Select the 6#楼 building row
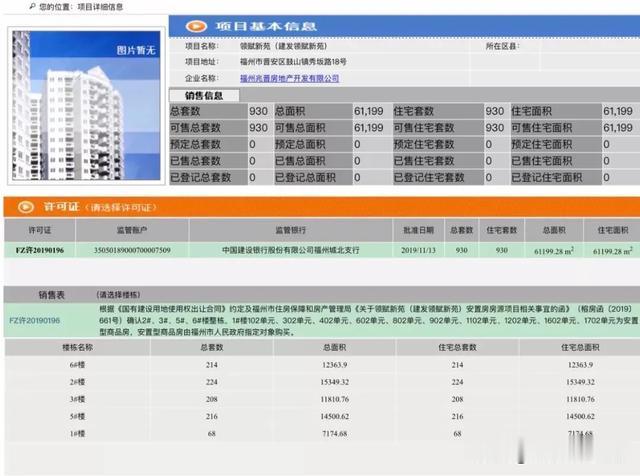This screenshot has width=640, height=476. point(322,365)
